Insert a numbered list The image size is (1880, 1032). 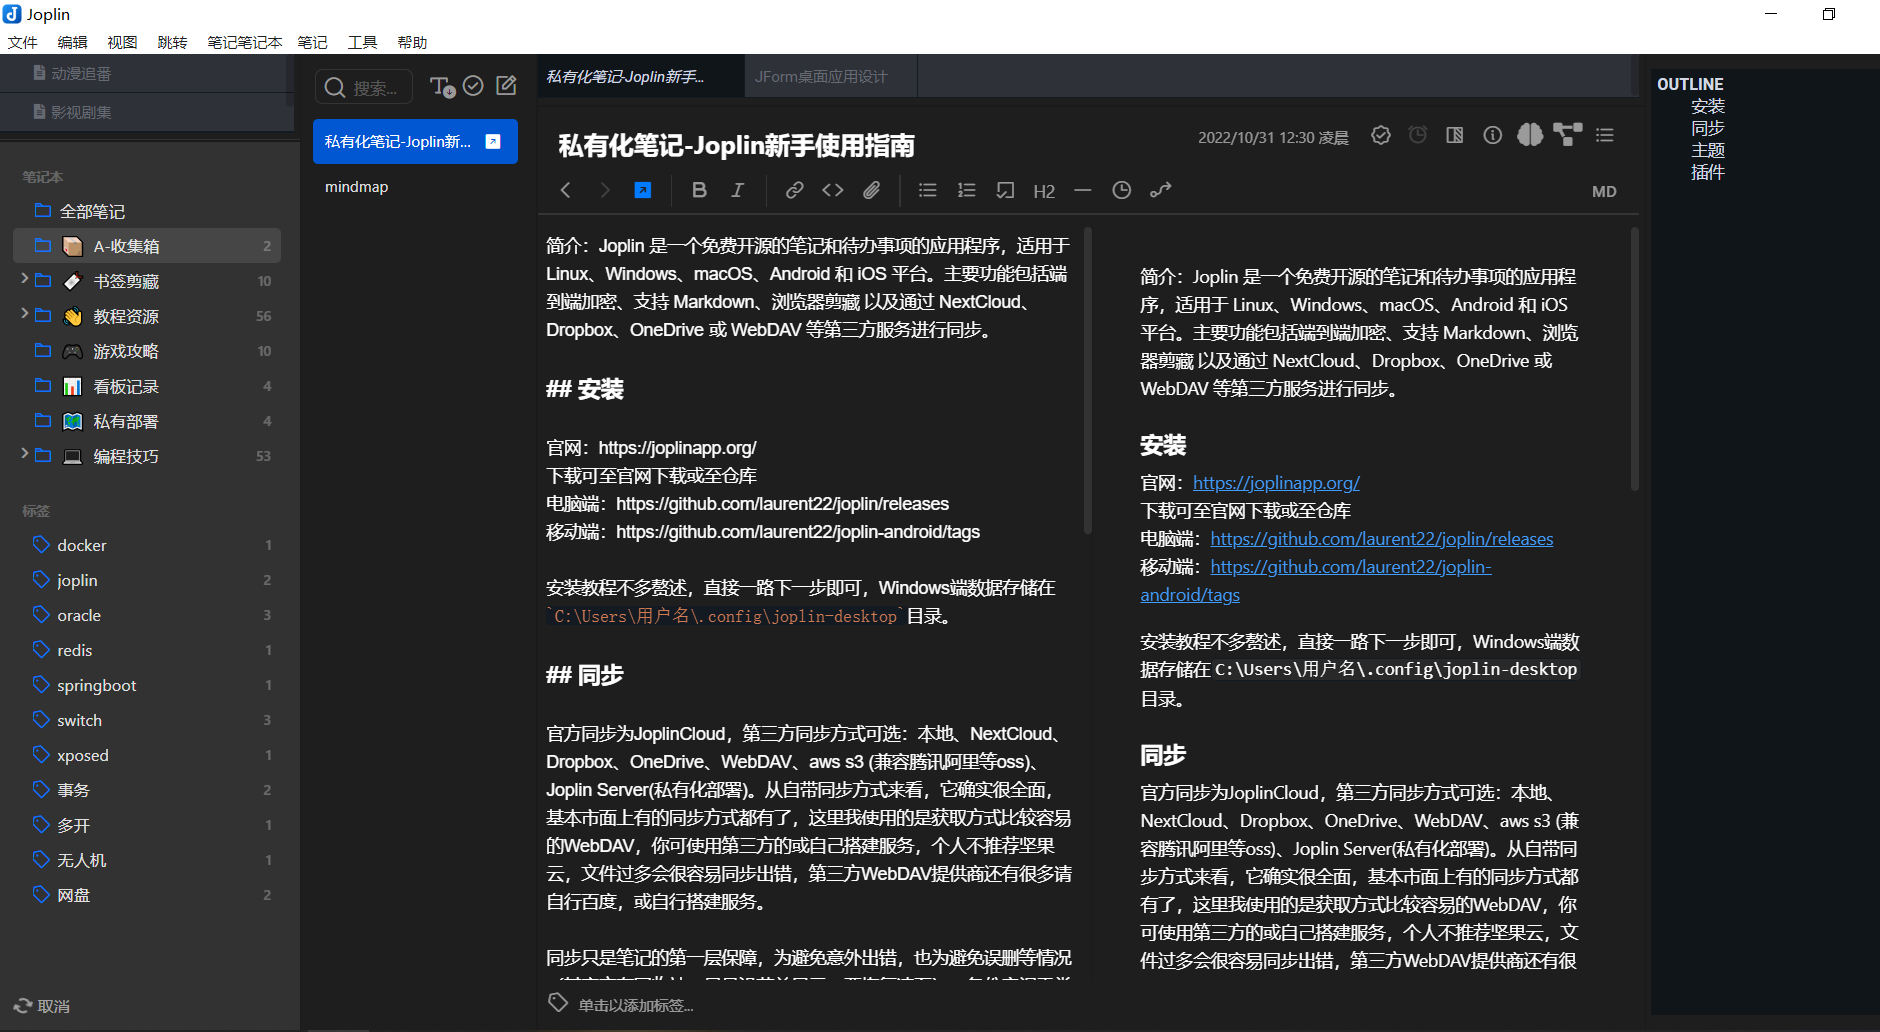[x=966, y=190]
